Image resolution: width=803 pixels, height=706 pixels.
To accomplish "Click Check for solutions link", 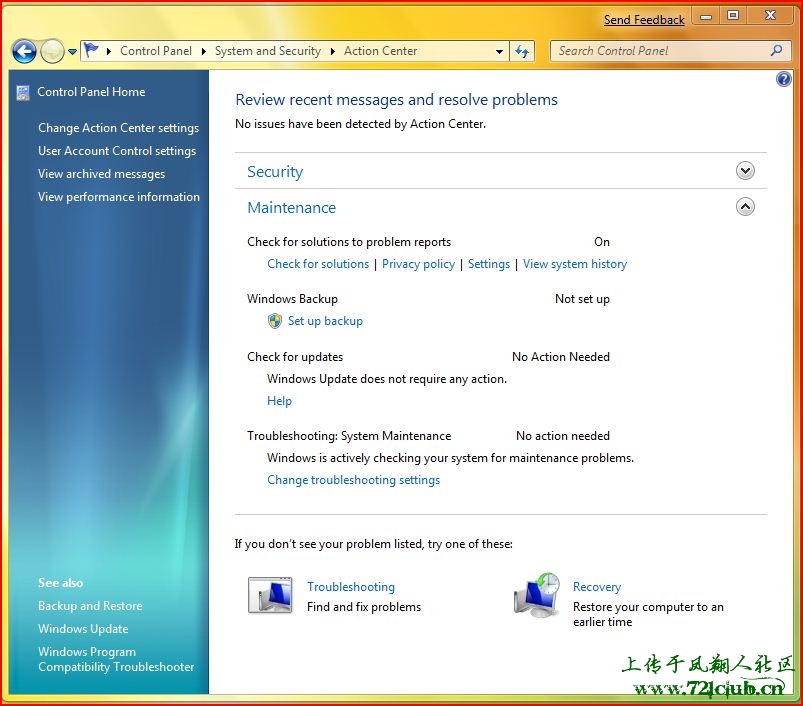I will pos(318,264).
